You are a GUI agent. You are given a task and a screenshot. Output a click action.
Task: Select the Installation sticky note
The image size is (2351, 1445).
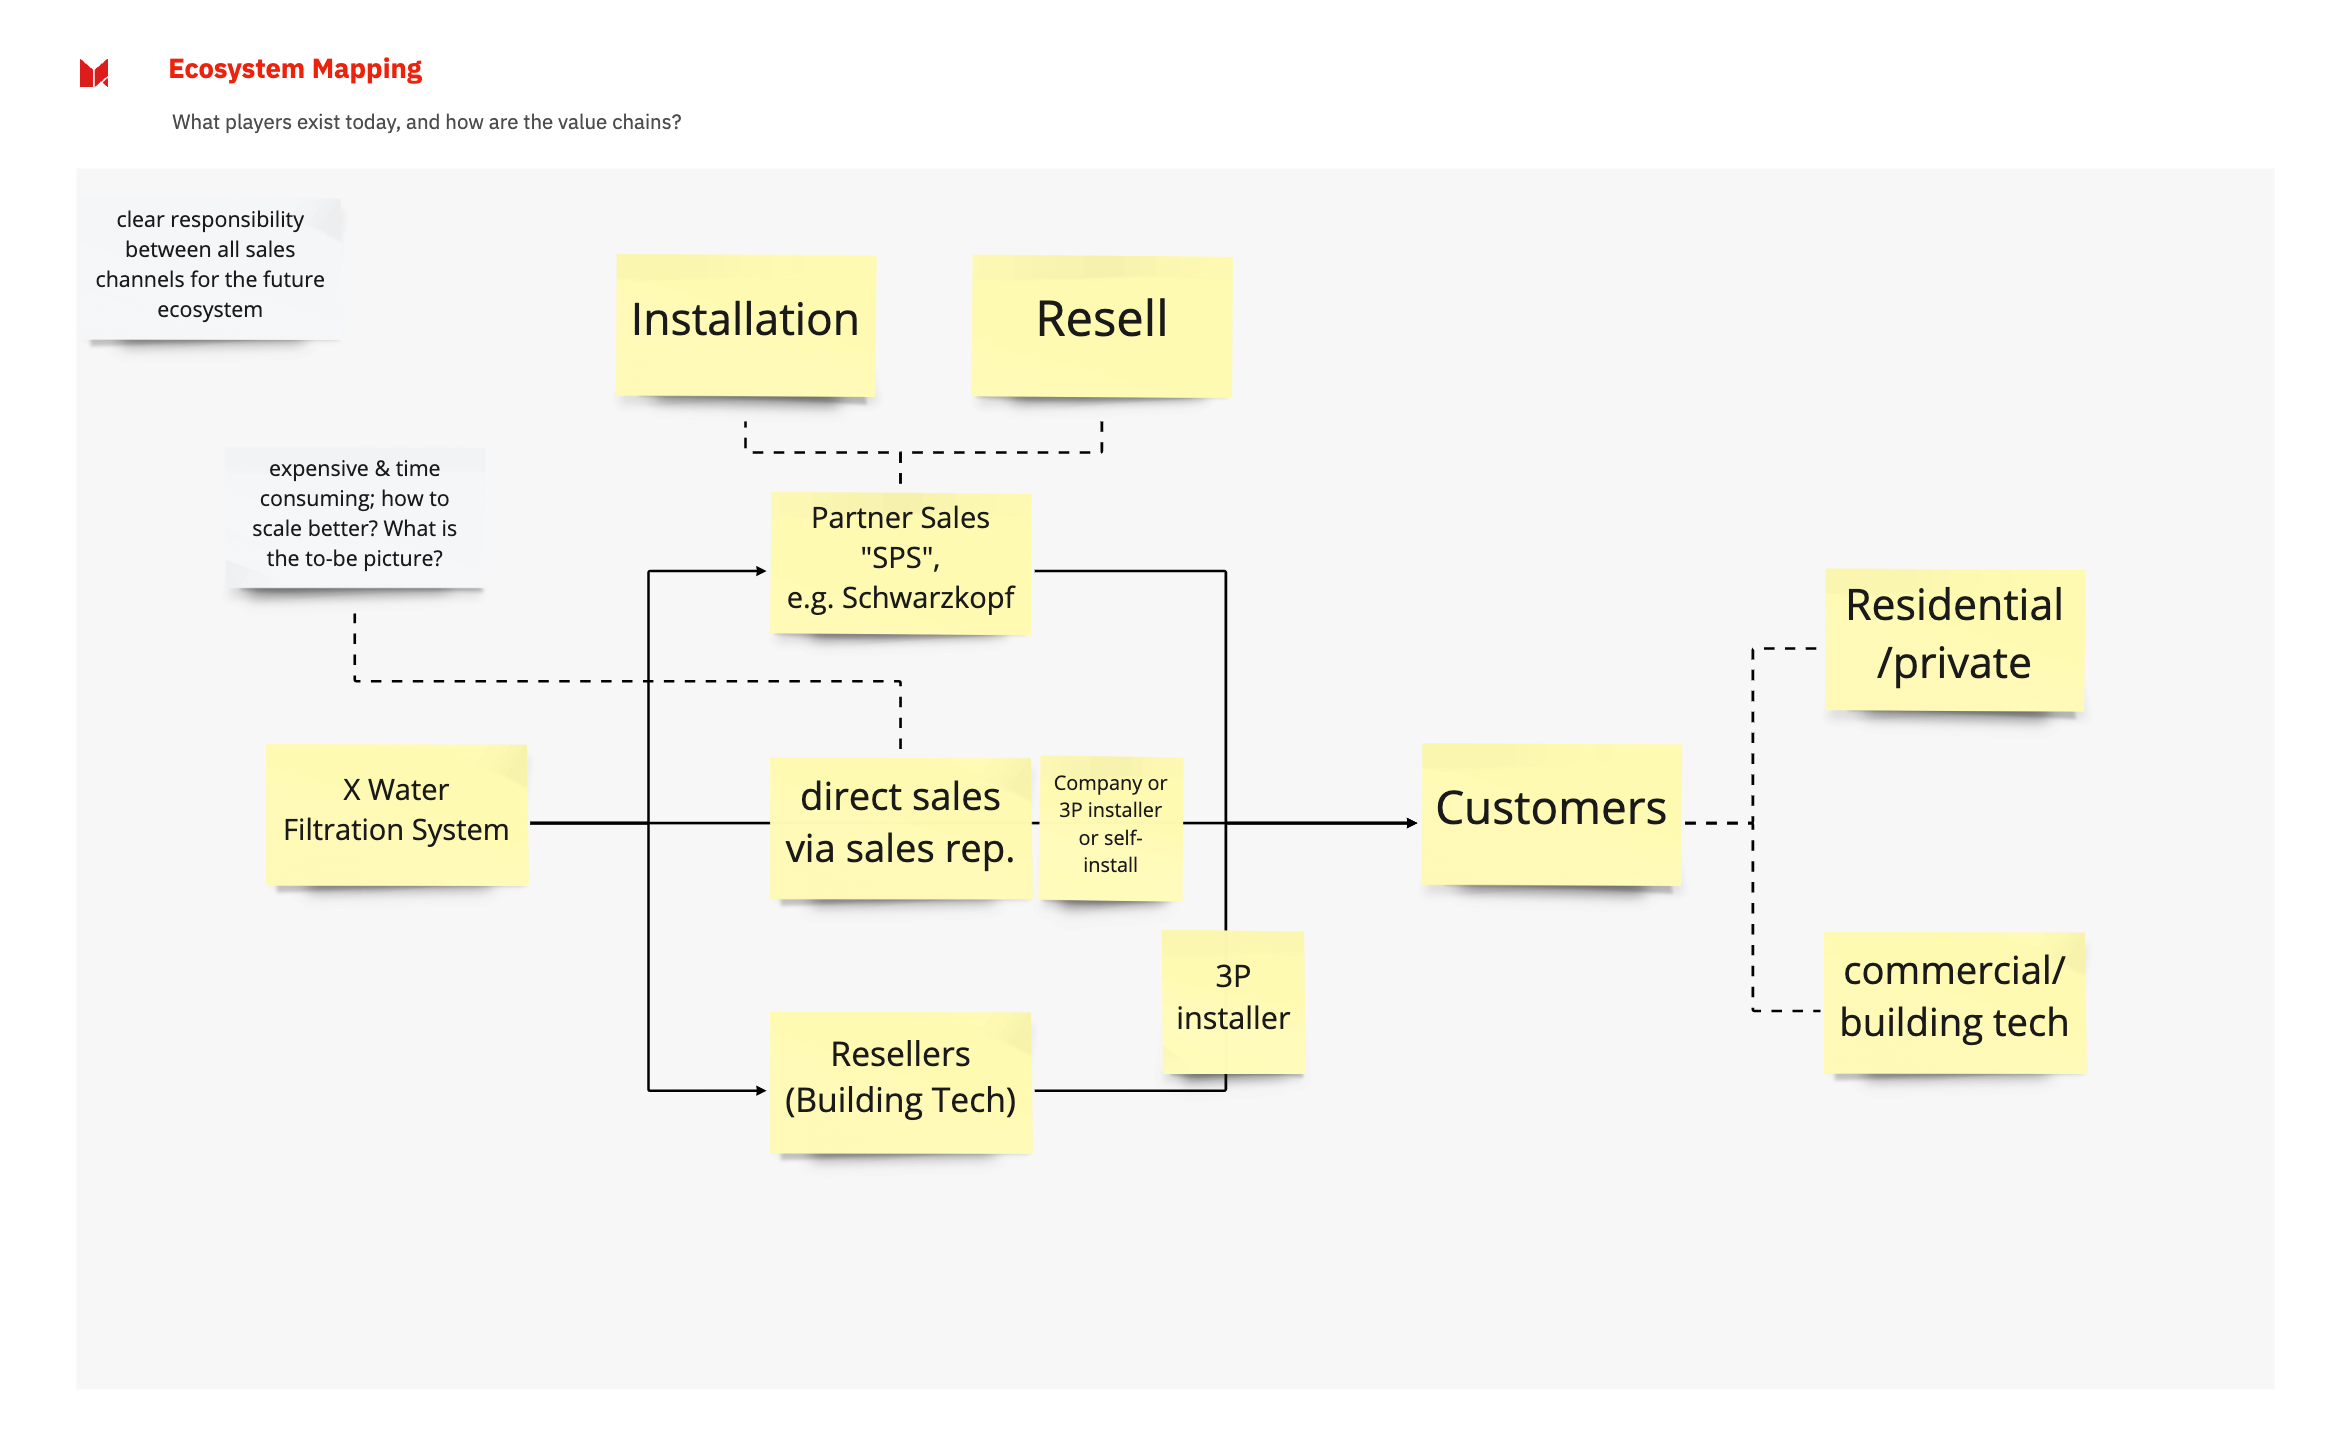745,325
